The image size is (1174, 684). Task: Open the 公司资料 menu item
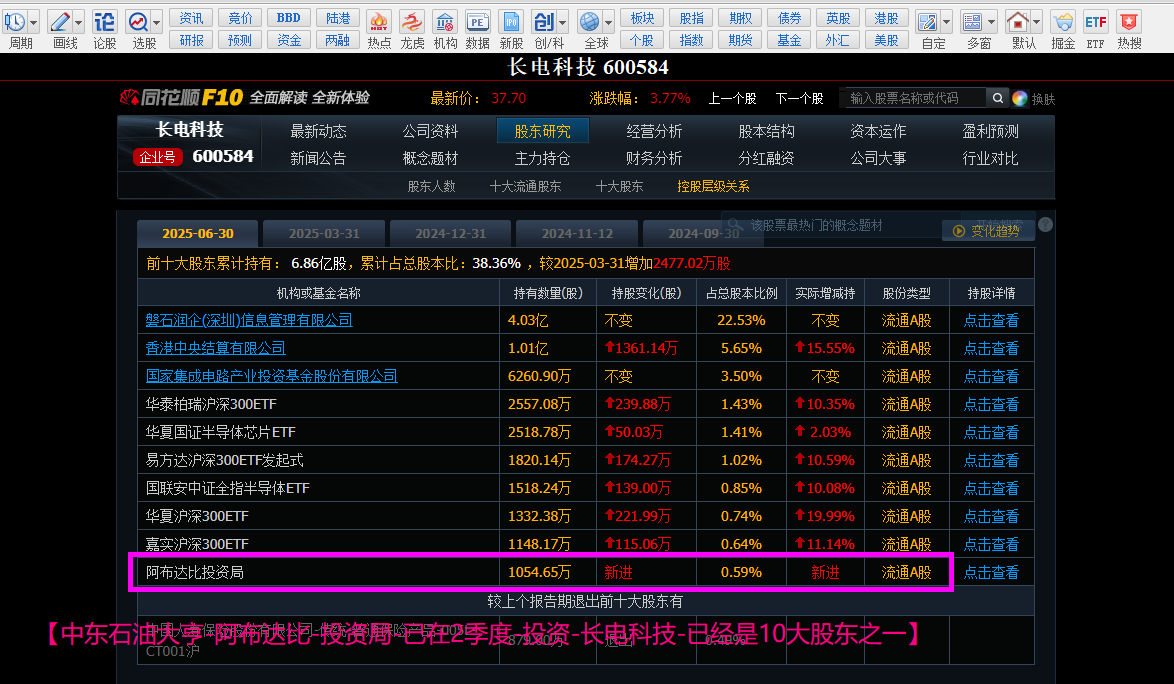430,131
